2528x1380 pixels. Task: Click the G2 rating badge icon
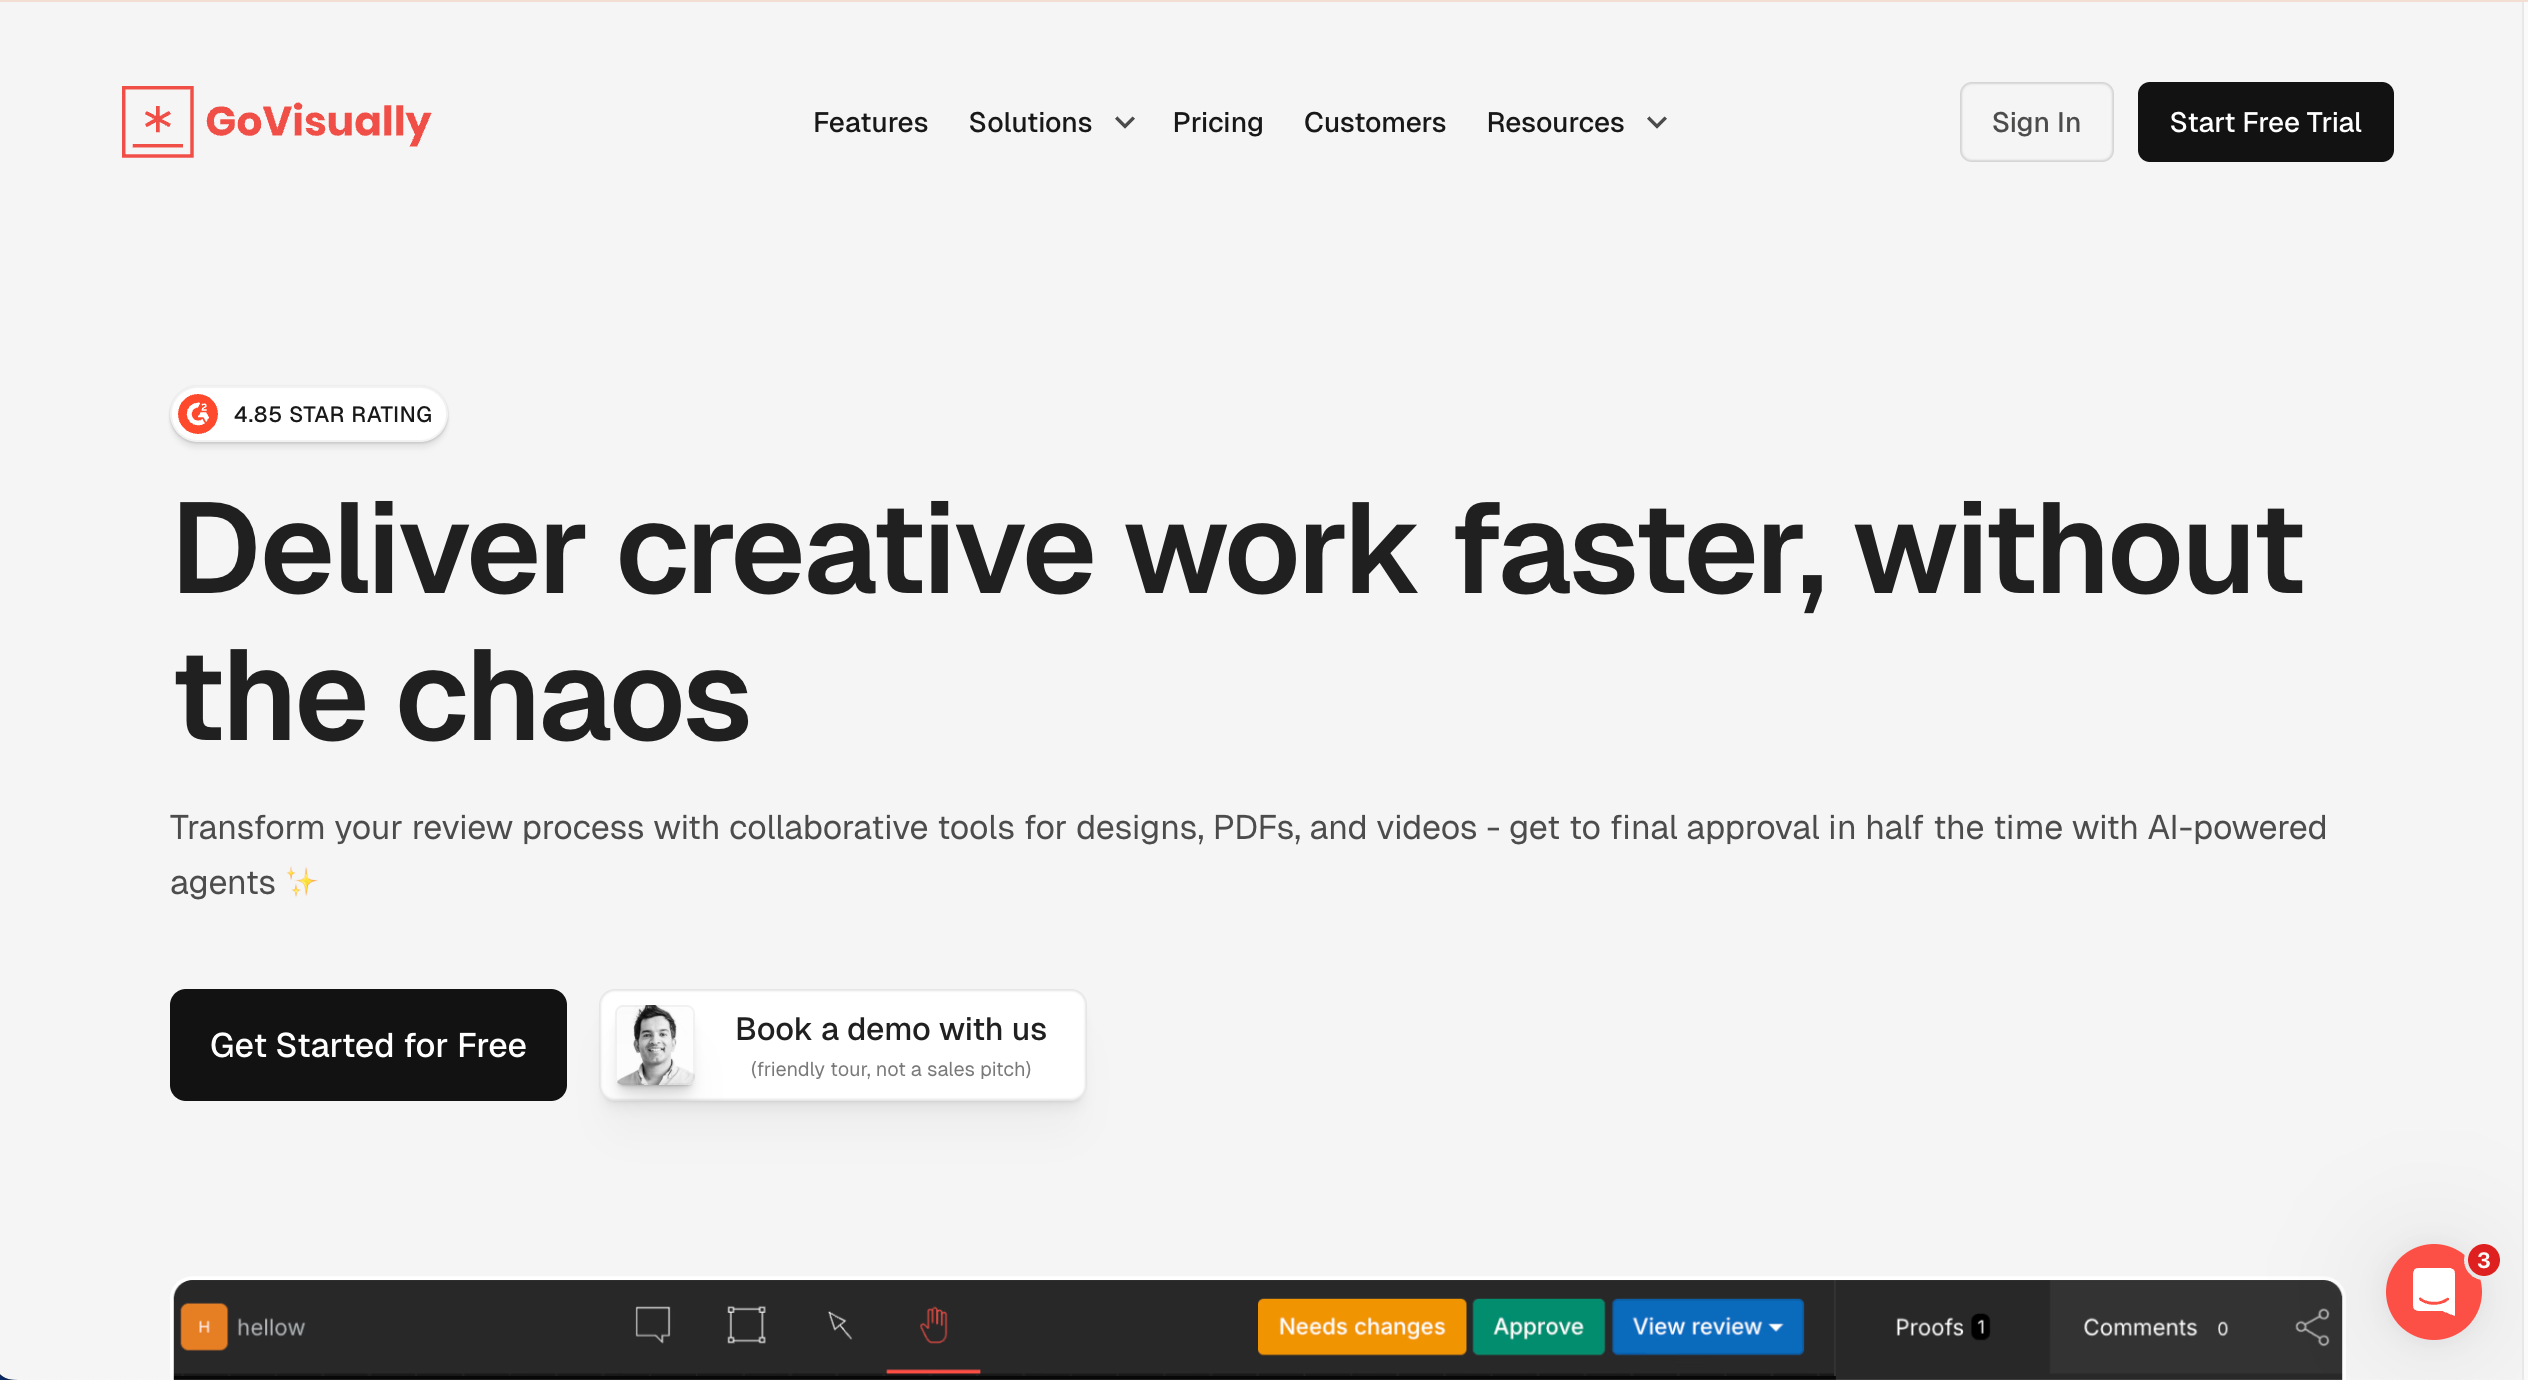tap(199, 414)
